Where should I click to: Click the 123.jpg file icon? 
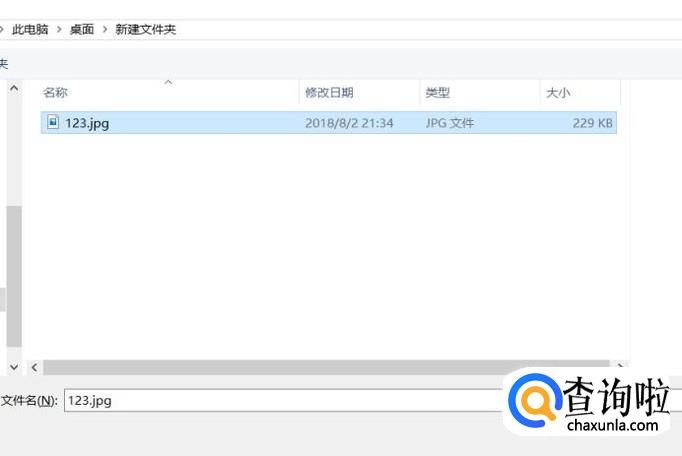[x=52, y=123]
